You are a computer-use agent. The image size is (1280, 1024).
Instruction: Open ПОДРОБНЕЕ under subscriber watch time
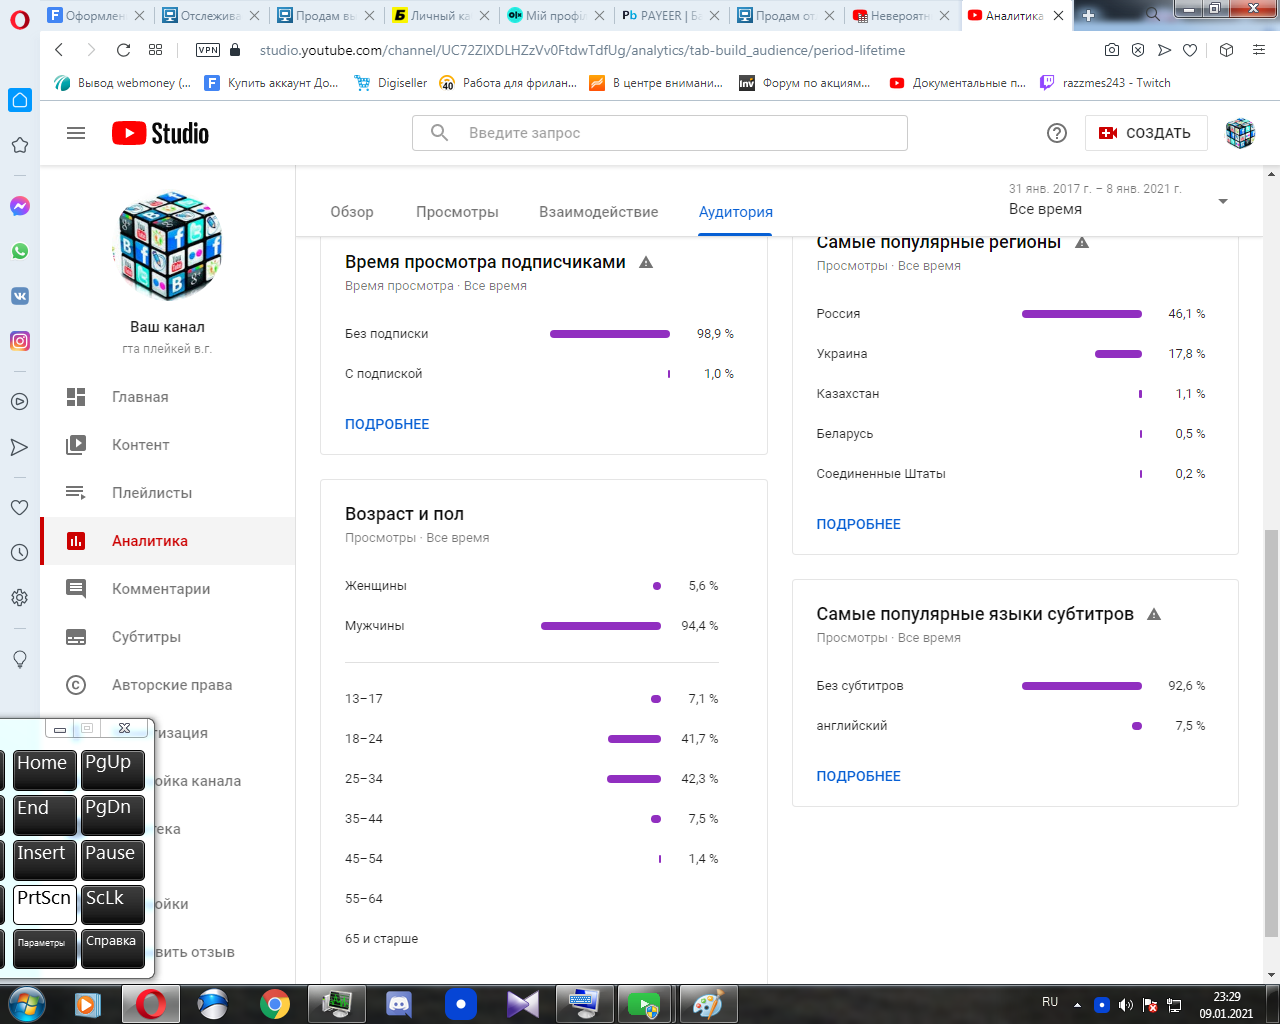point(387,424)
